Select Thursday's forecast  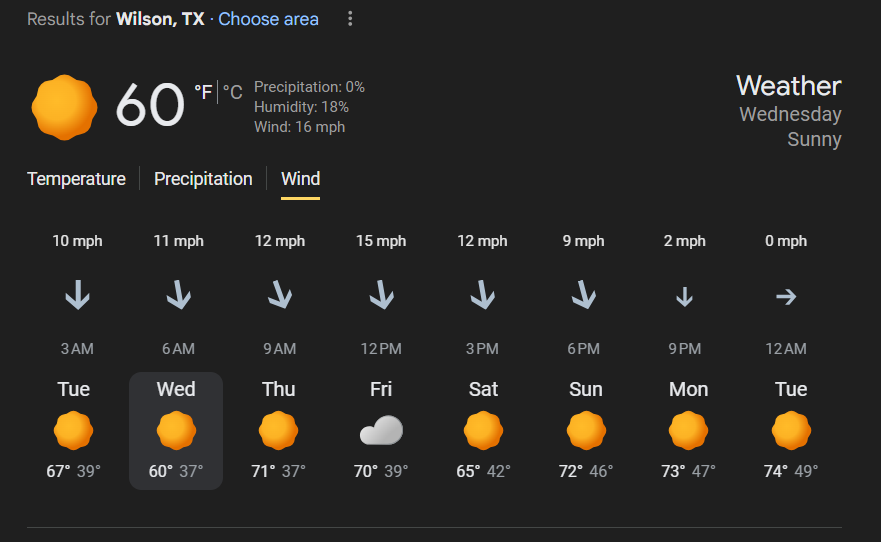(x=279, y=430)
